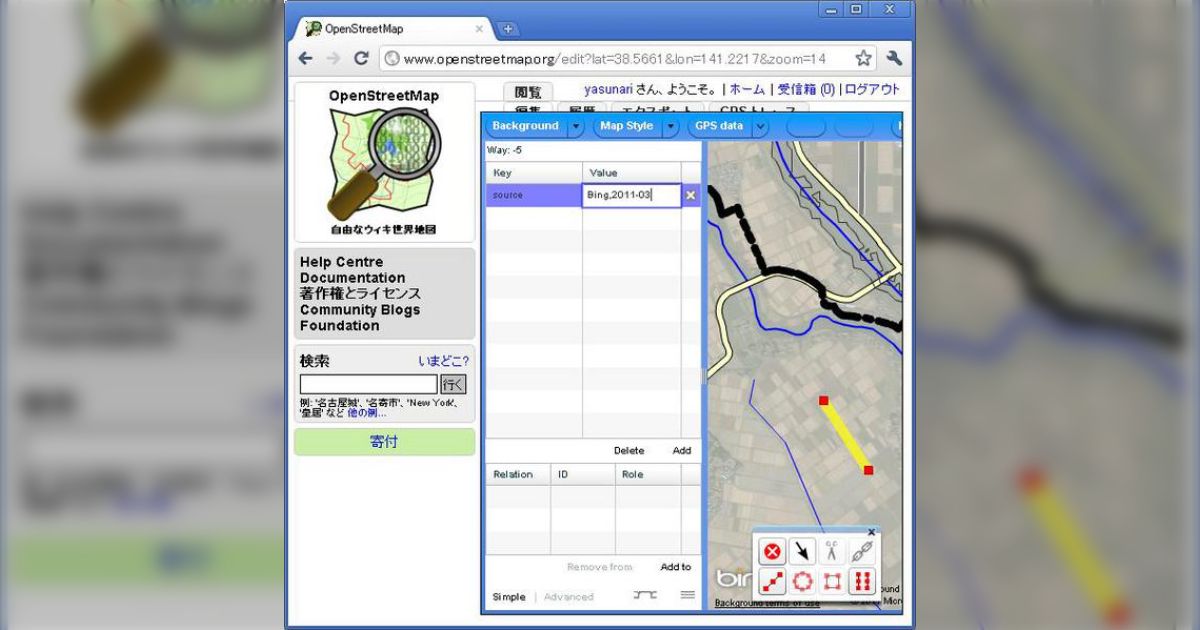Open the hamburger menu in the editor panel
This screenshot has width=1200, height=630.
tap(687, 594)
